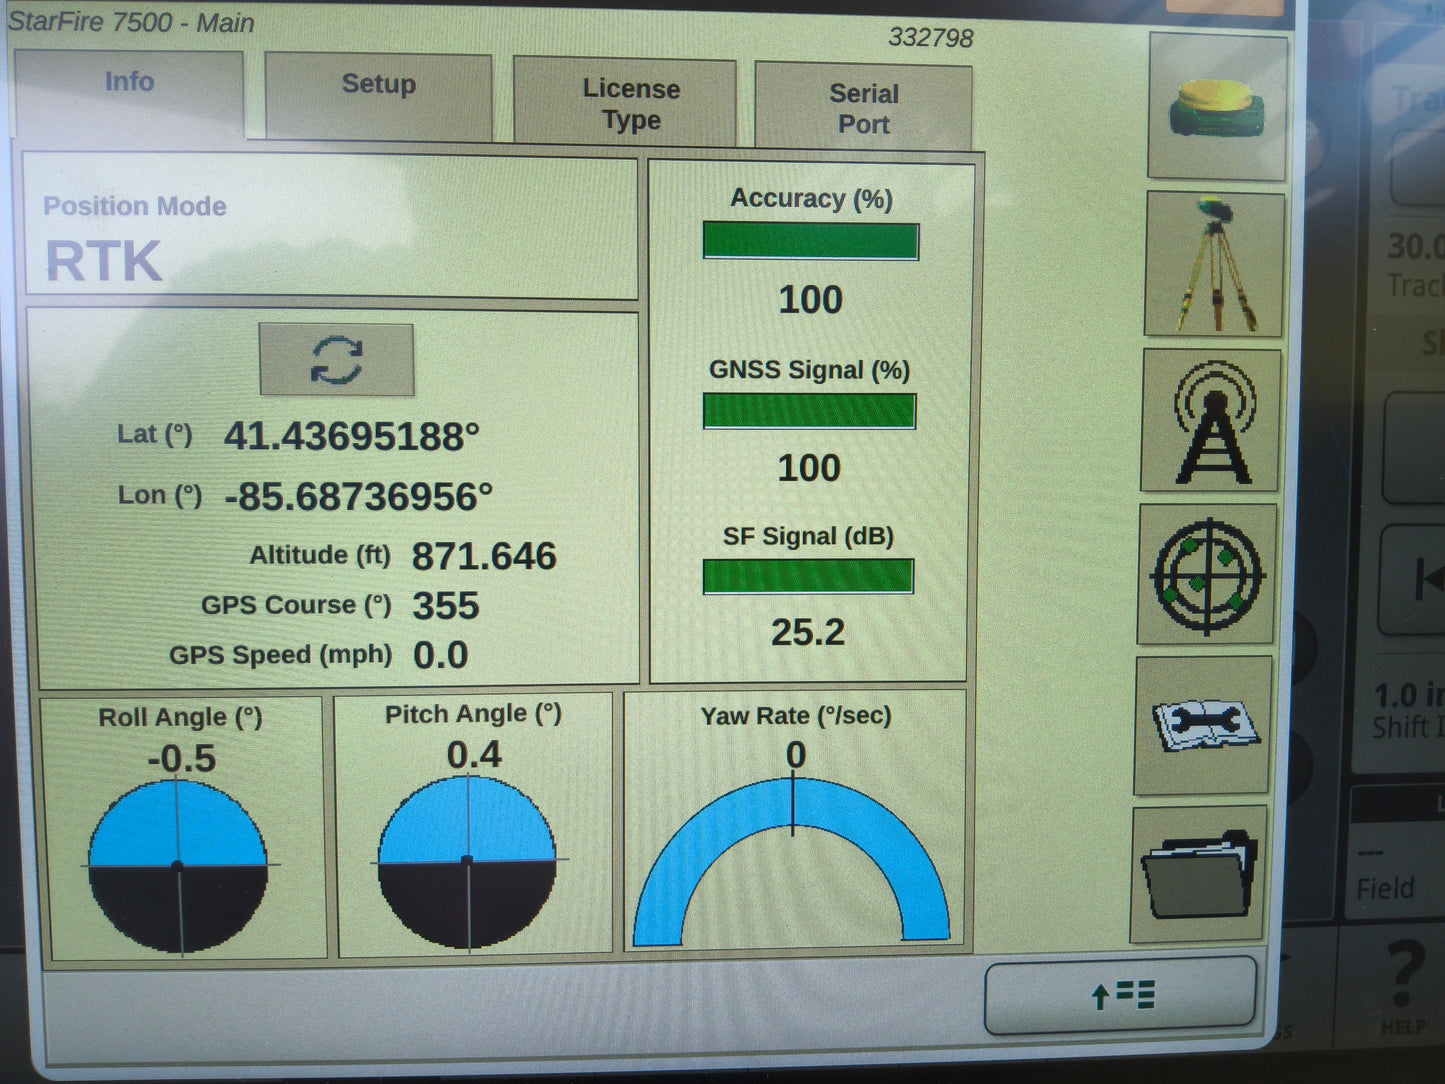
Task: Select the SF Signal (dB) green bar
Action: tap(808, 576)
